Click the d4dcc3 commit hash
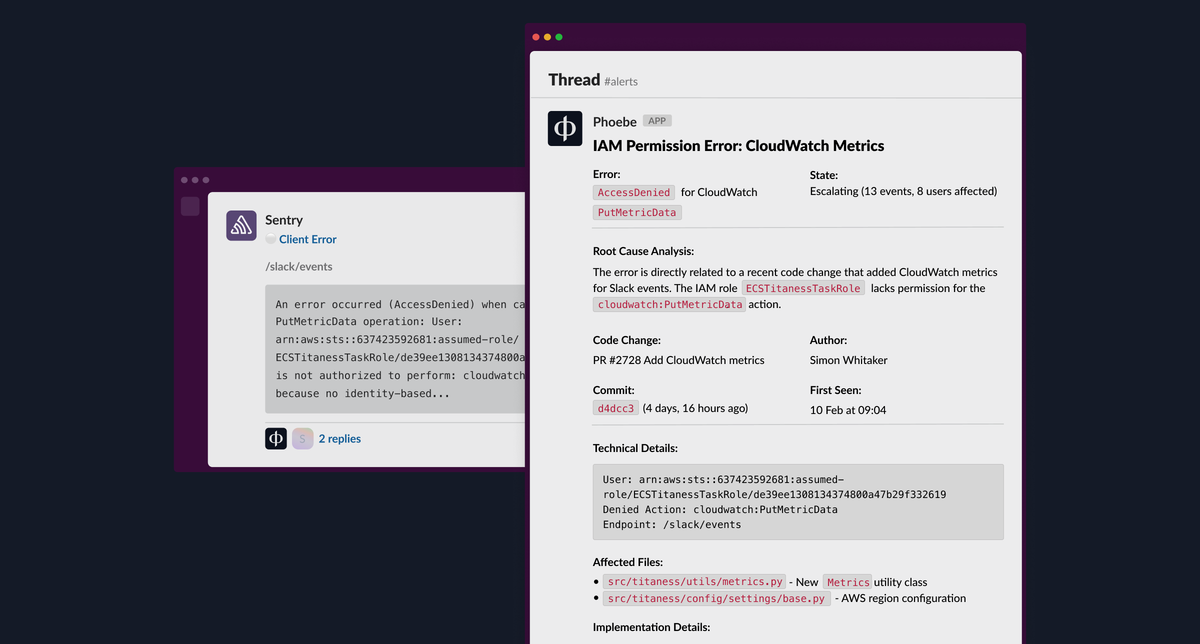The width and height of the screenshot is (1200, 644). pyautogui.click(x=615, y=408)
